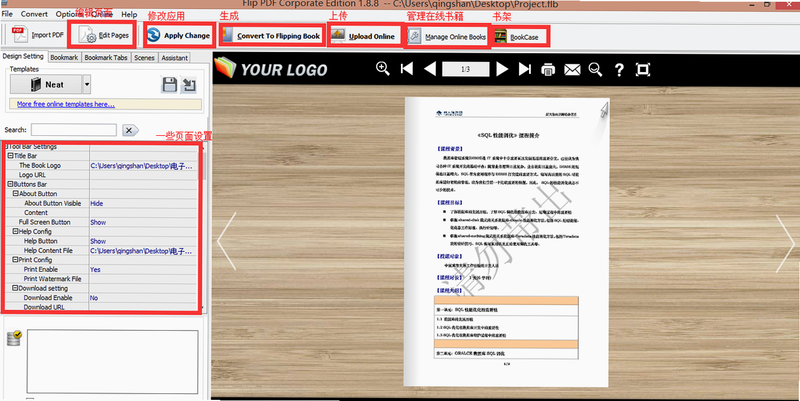
Task: Open the File menu
Action: point(7,14)
